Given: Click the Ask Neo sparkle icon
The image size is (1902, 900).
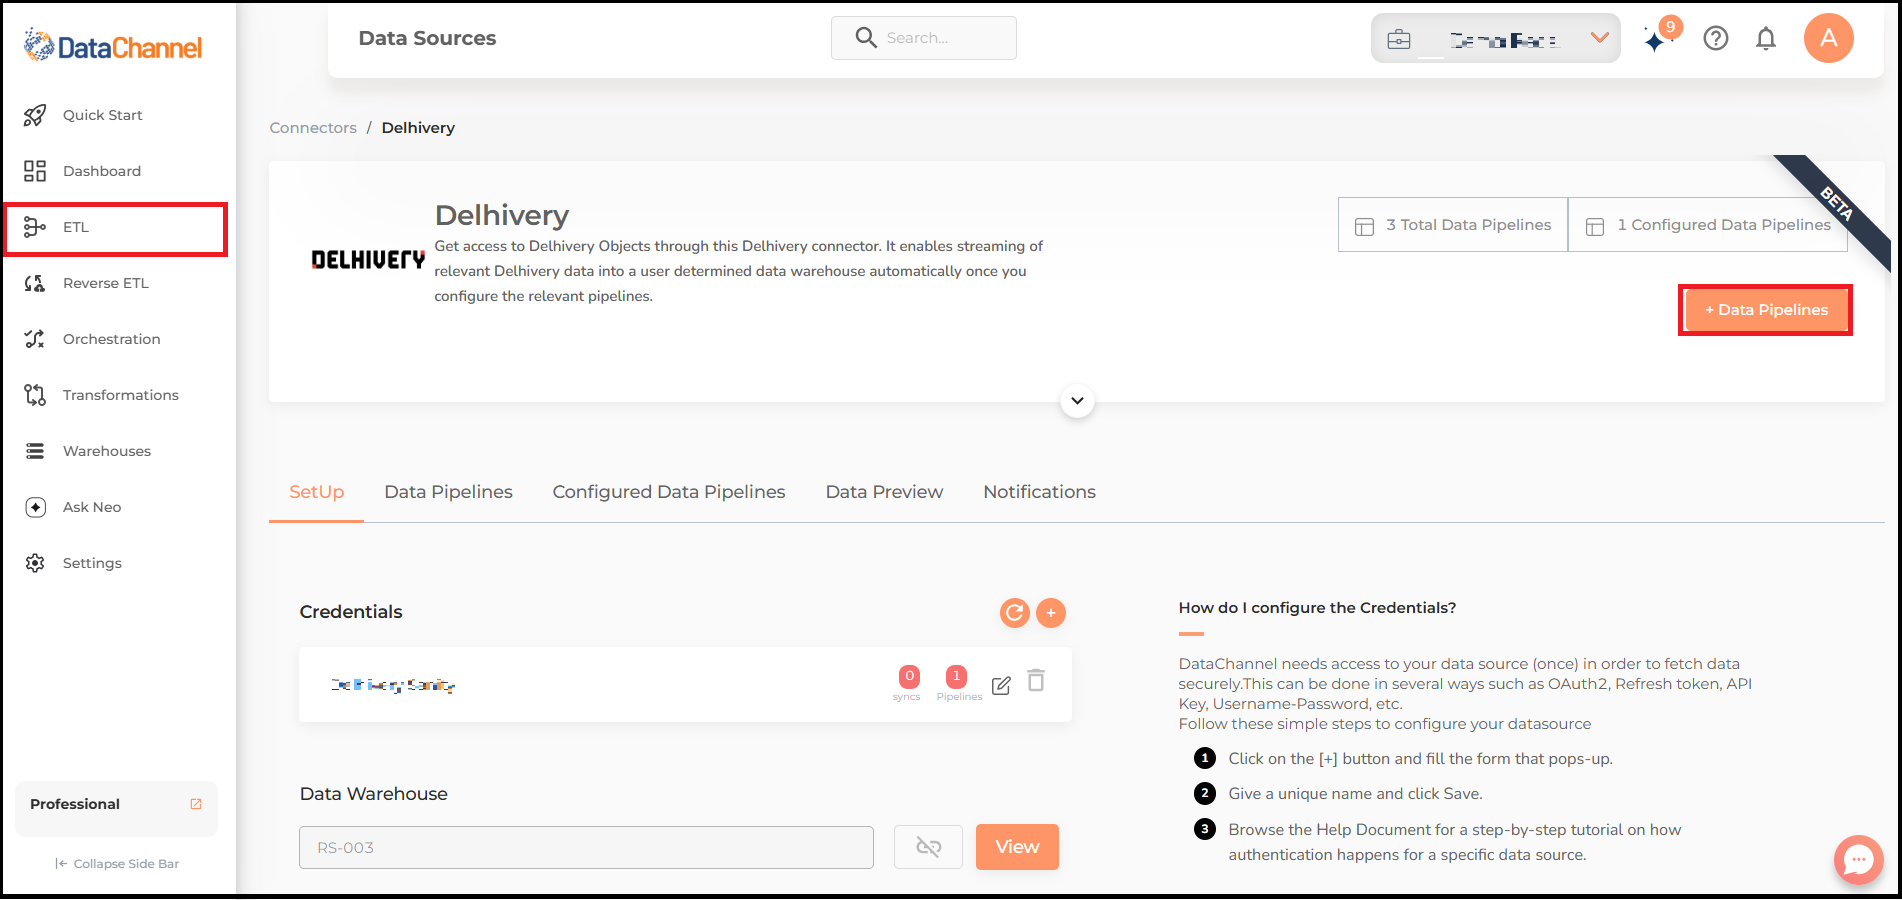Looking at the screenshot, I should pos(35,507).
